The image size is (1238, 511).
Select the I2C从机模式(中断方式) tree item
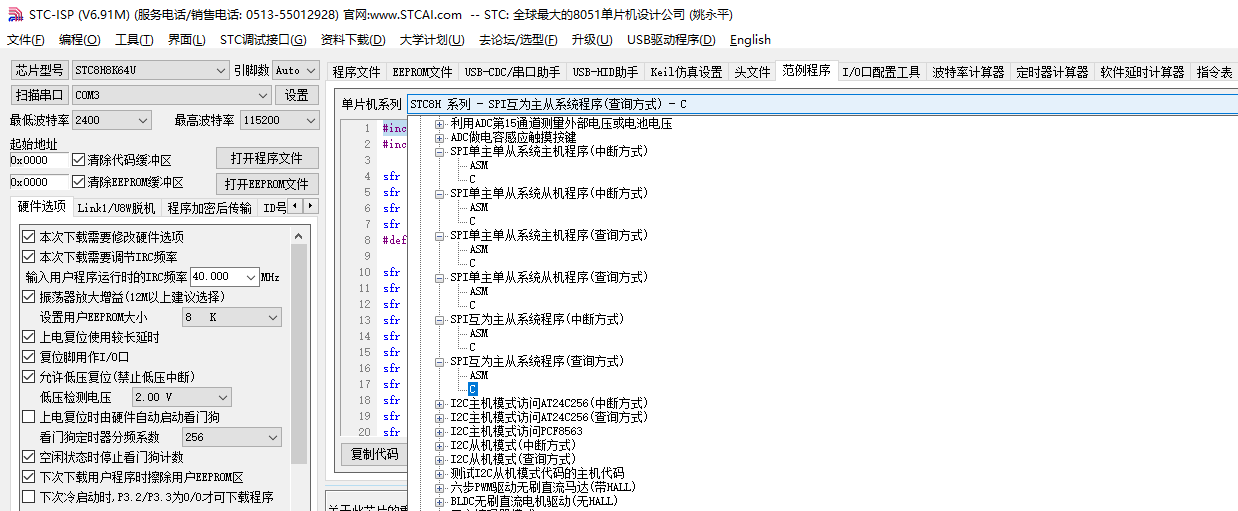(513, 445)
